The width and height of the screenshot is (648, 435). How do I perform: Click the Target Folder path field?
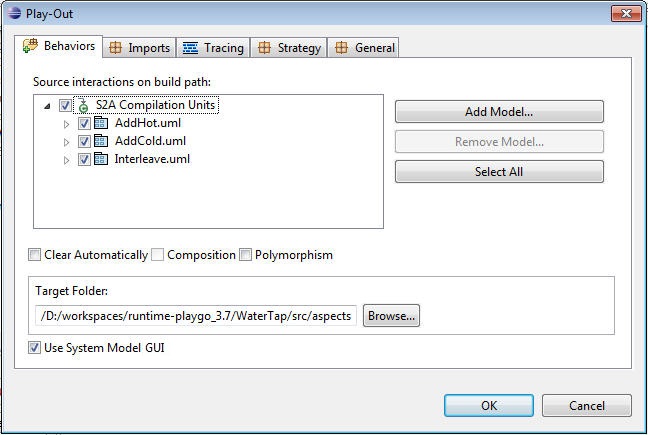coord(196,316)
